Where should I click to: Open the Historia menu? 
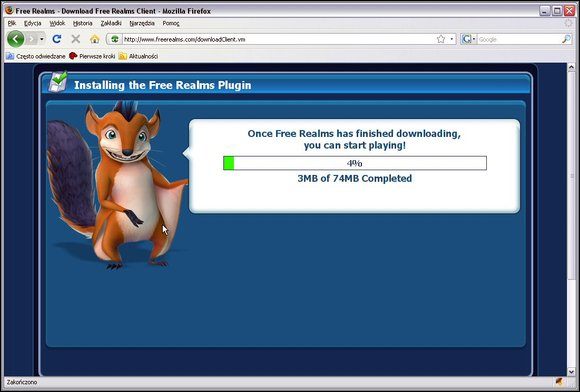tap(82, 23)
